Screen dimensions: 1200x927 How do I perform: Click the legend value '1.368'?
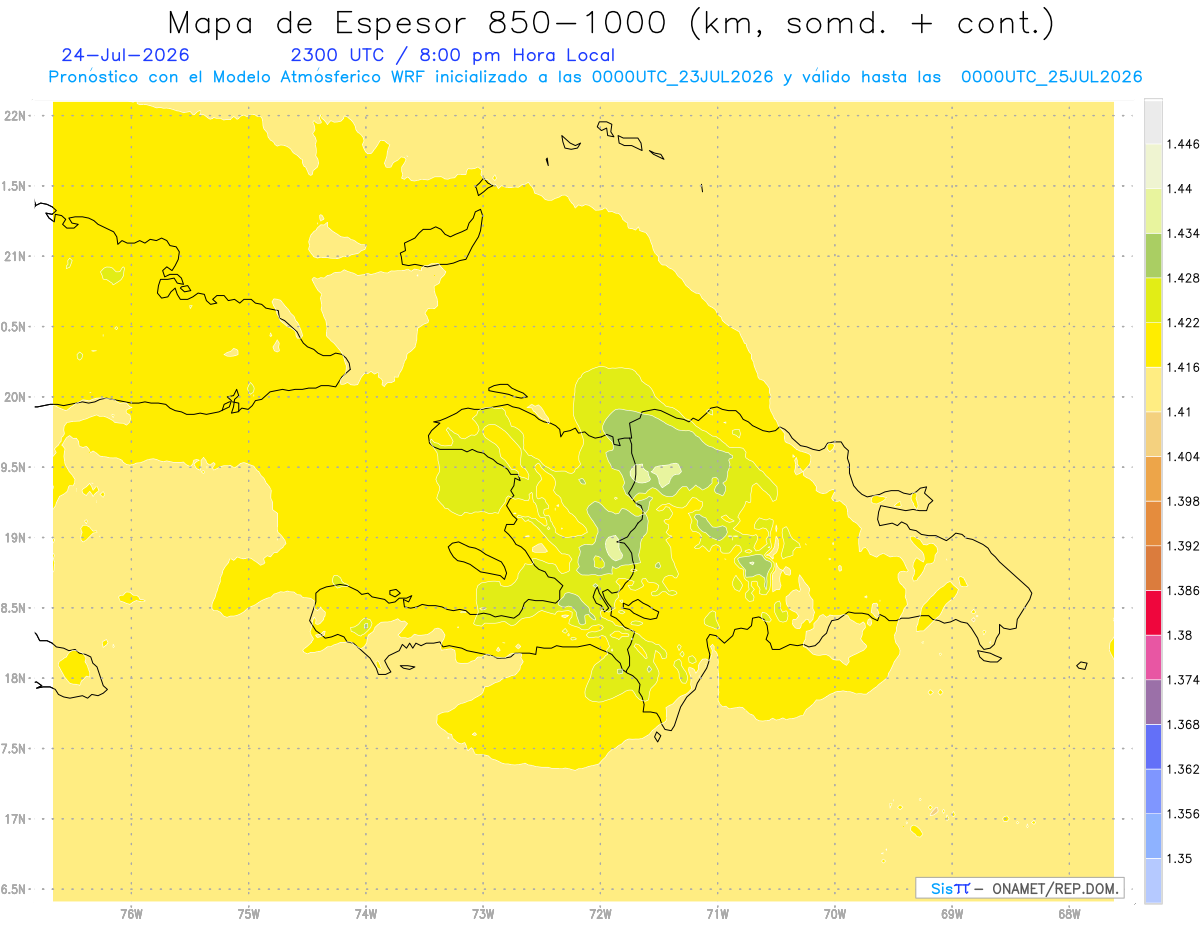(1183, 724)
